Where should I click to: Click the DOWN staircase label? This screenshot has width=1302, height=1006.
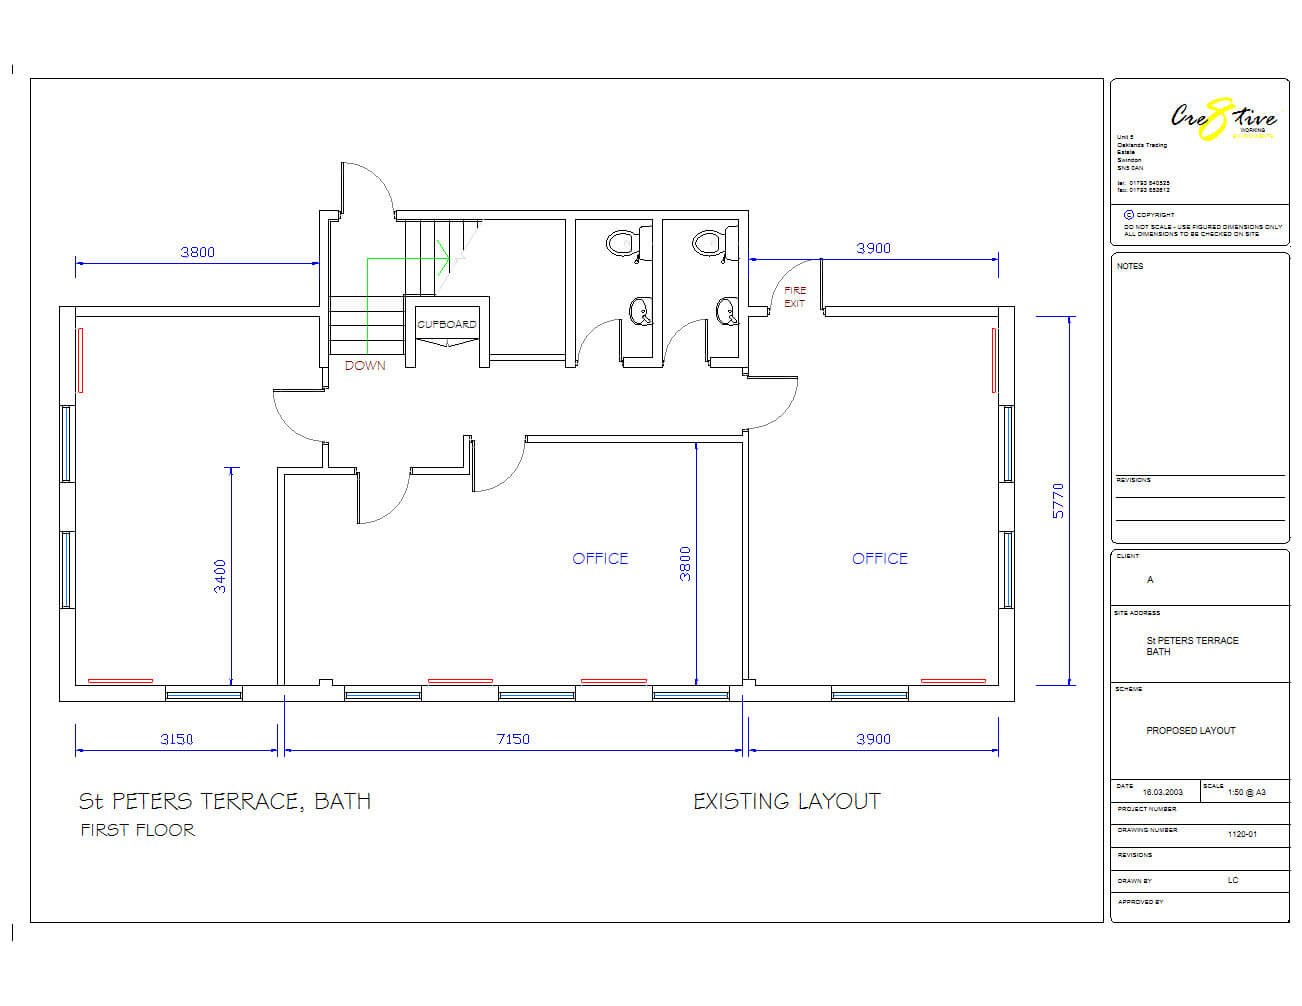point(365,366)
